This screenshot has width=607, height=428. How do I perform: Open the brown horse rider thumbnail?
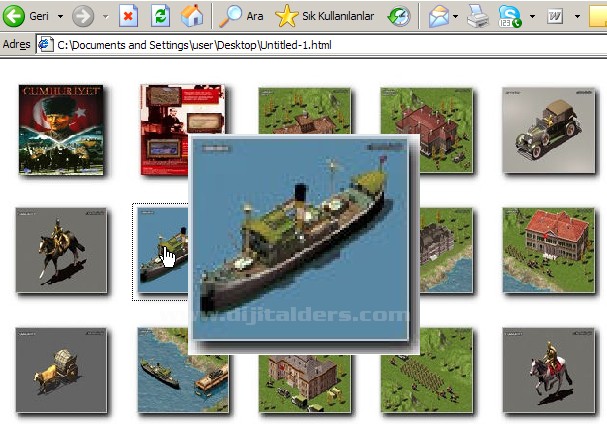61,250
